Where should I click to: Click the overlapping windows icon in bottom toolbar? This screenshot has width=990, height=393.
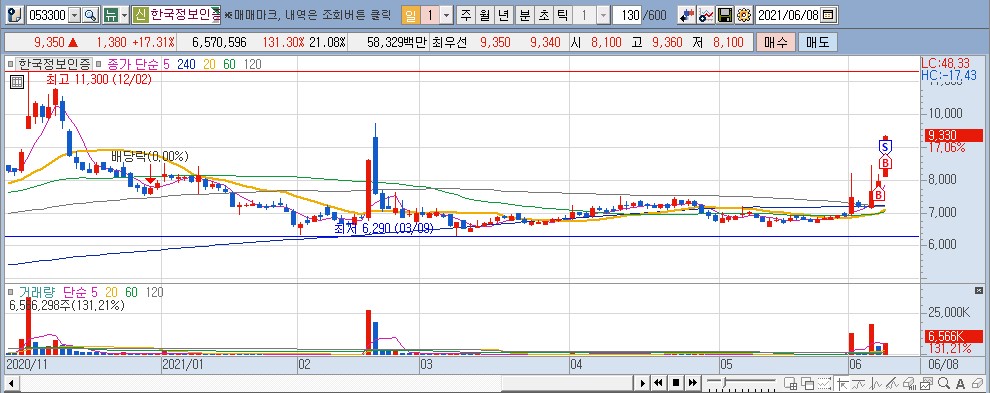(808, 383)
